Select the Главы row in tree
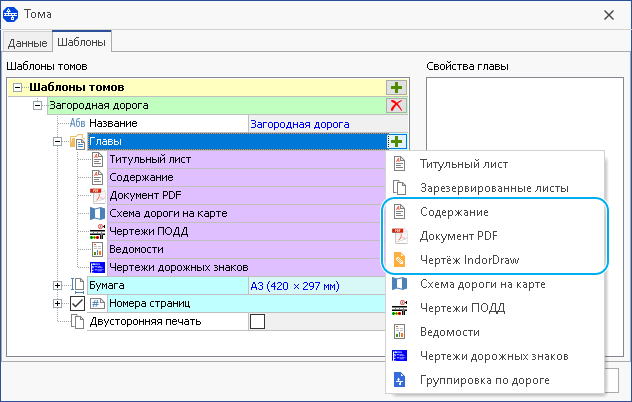 coord(237,142)
